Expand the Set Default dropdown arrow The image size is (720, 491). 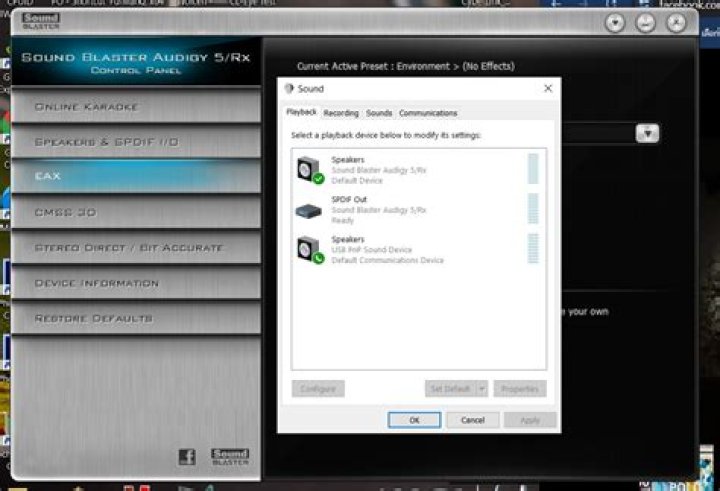pos(482,389)
